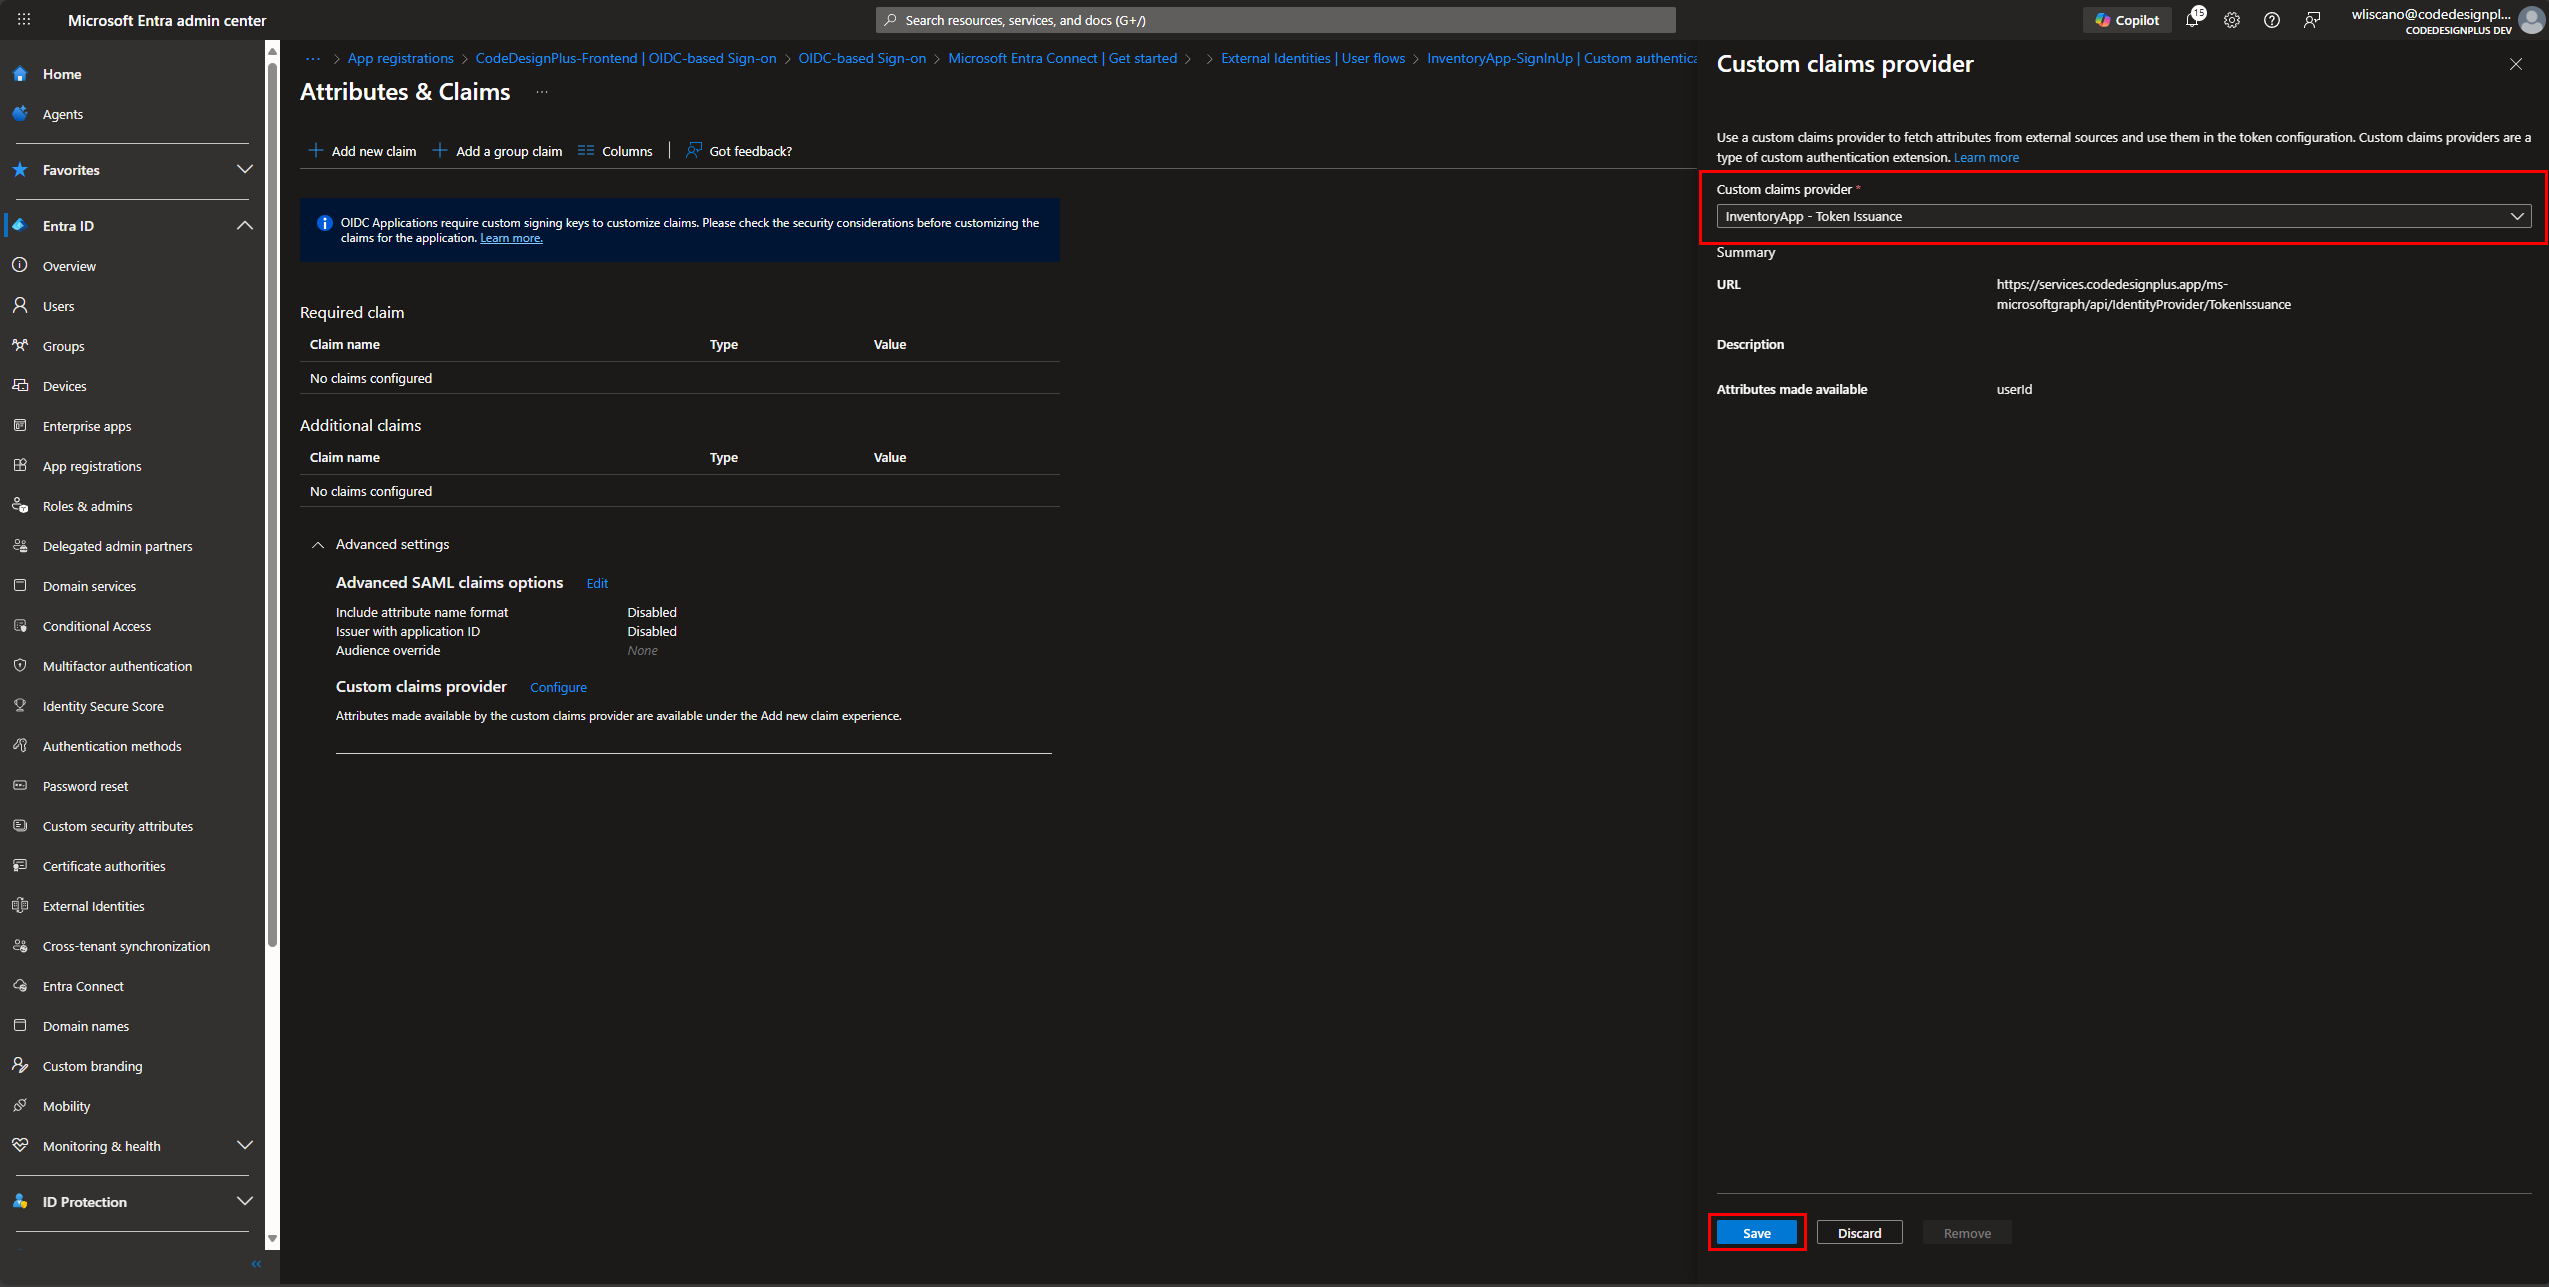The image size is (2549, 1287).
Task: Open Learn more link in panel description
Action: point(1986,157)
